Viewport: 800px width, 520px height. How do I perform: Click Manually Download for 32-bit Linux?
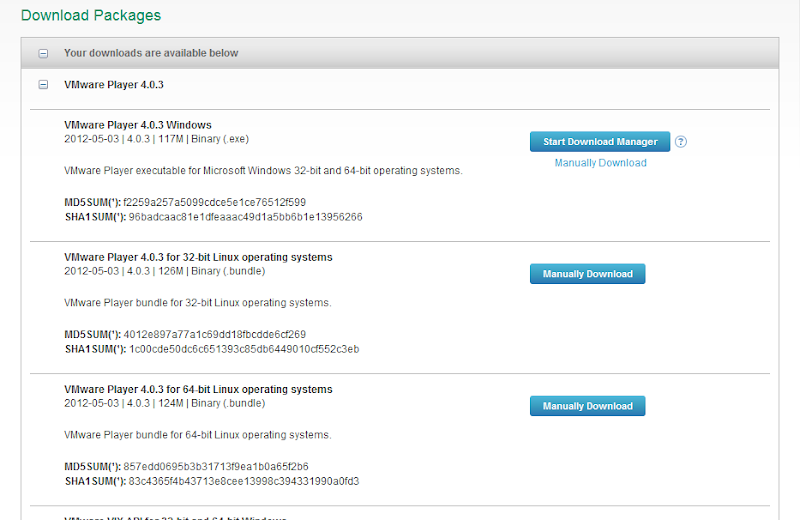click(587, 274)
